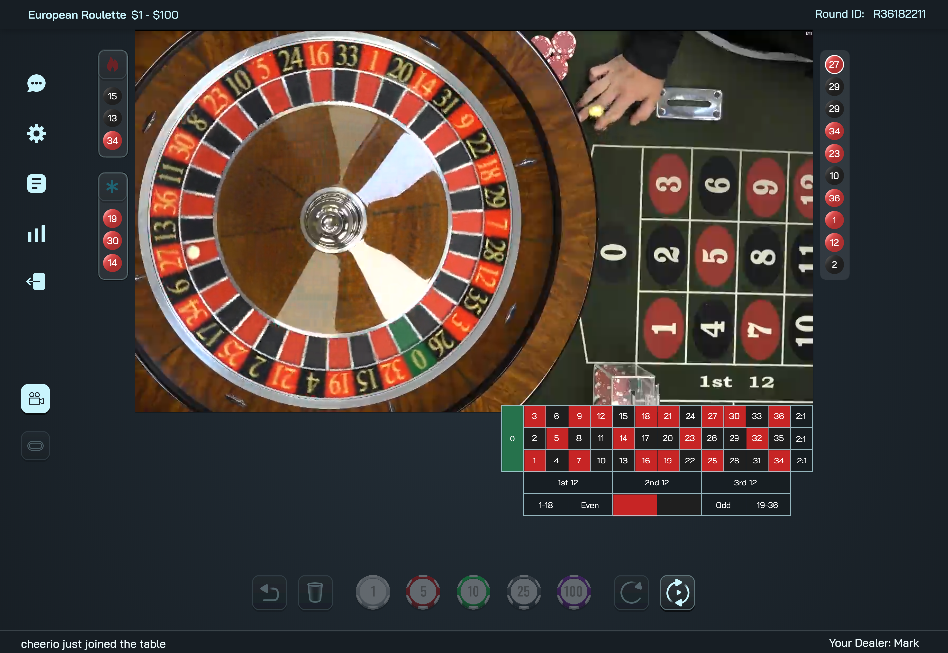Toggle the racetrack view button

pyautogui.click(x=36, y=446)
